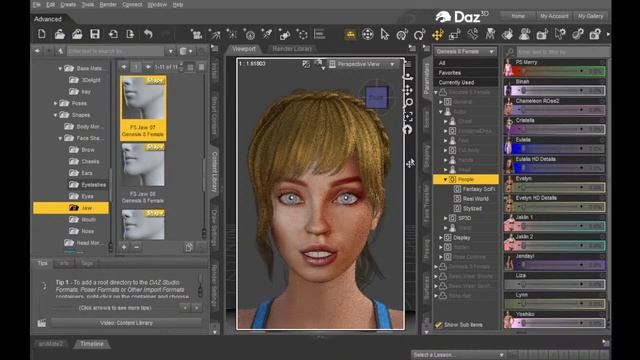Collapse the People category
Image resolution: width=640 pixels, height=360 pixels.
445,179
